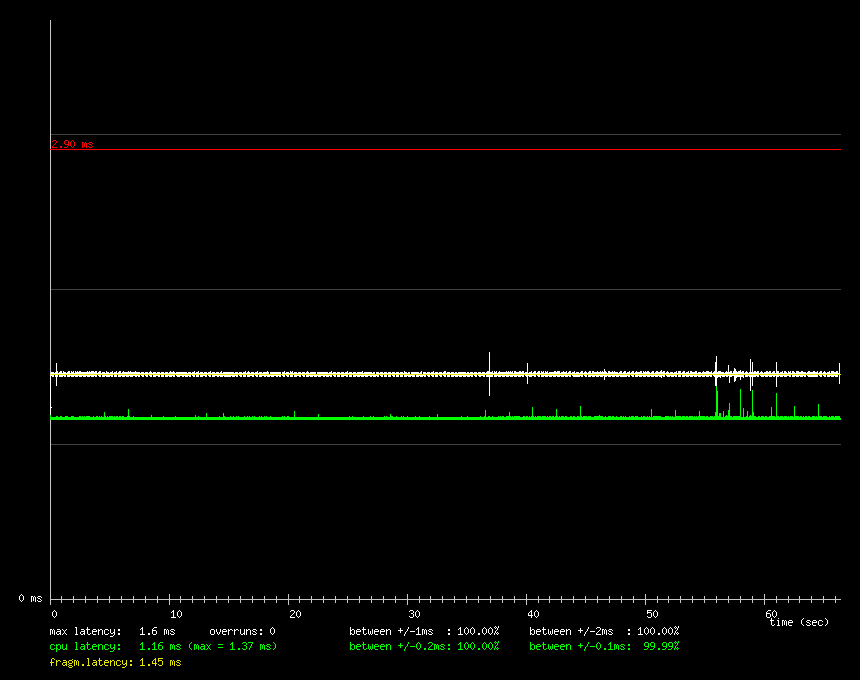Image resolution: width=860 pixels, height=680 pixels.
Task: Click the white latency spike near 36 seconds
Action: point(489,372)
